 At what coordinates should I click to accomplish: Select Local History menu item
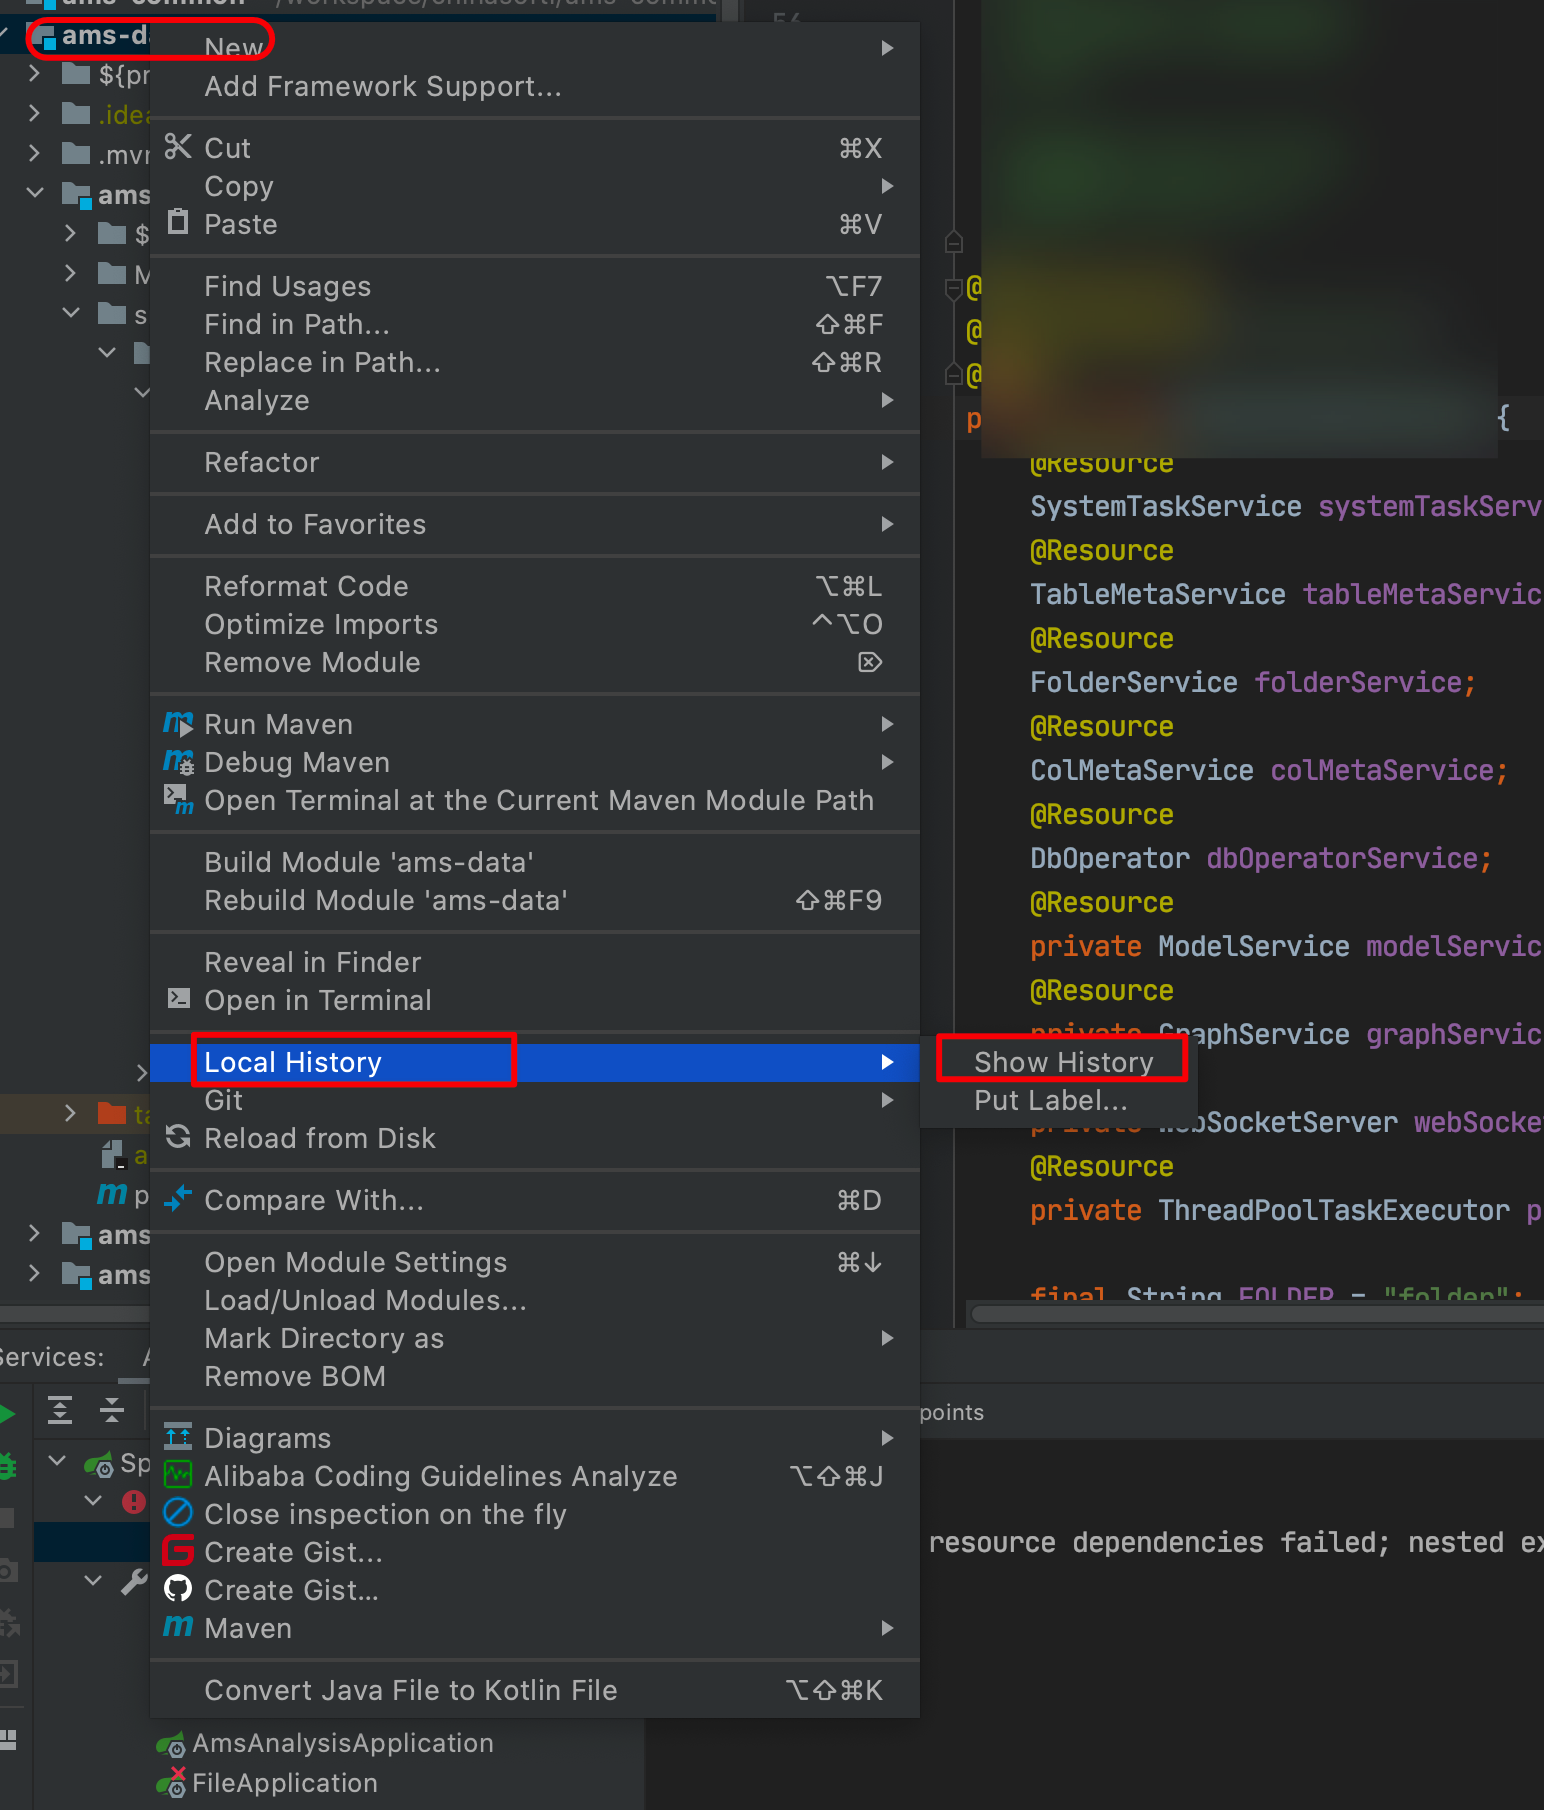535,1062
